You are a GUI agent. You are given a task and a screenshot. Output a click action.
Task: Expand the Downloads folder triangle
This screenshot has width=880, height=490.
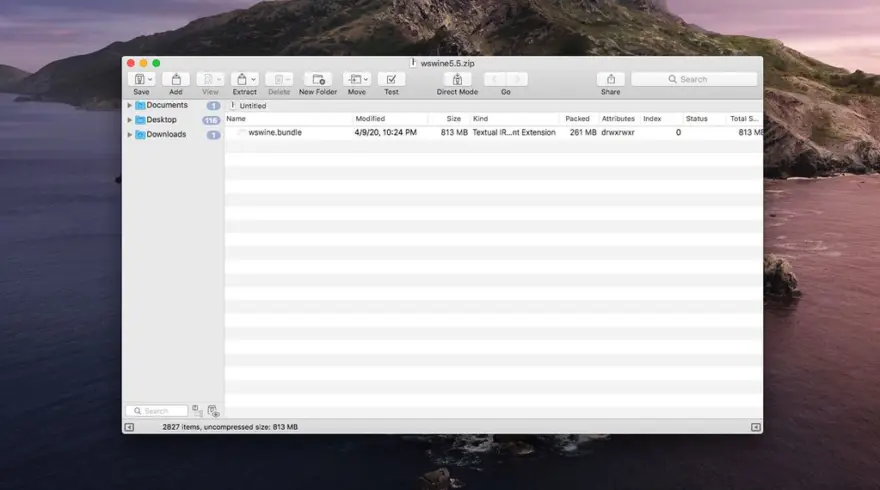tap(129, 134)
